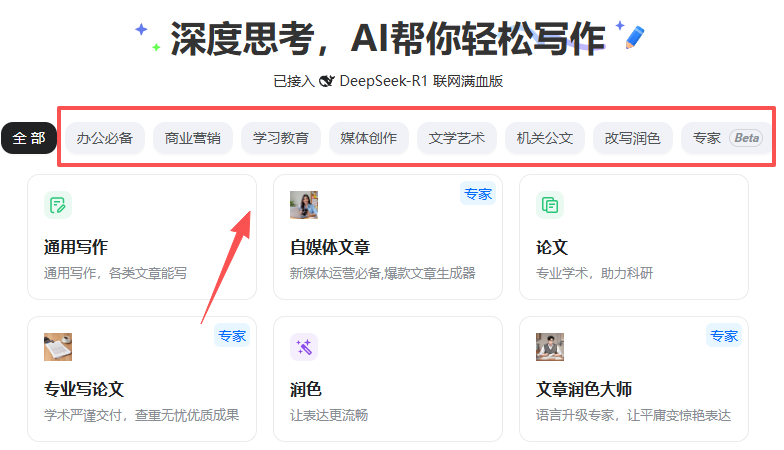Open the 商业营销 category tab
The height and width of the screenshot is (450, 784).
click(x=193, y=138)
